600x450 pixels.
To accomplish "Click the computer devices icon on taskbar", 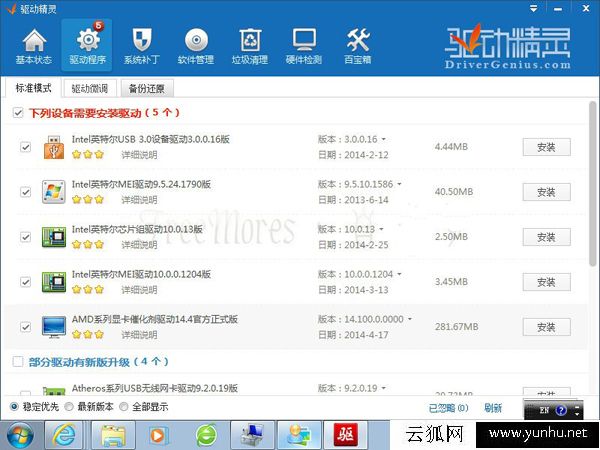I will (253, 435).
